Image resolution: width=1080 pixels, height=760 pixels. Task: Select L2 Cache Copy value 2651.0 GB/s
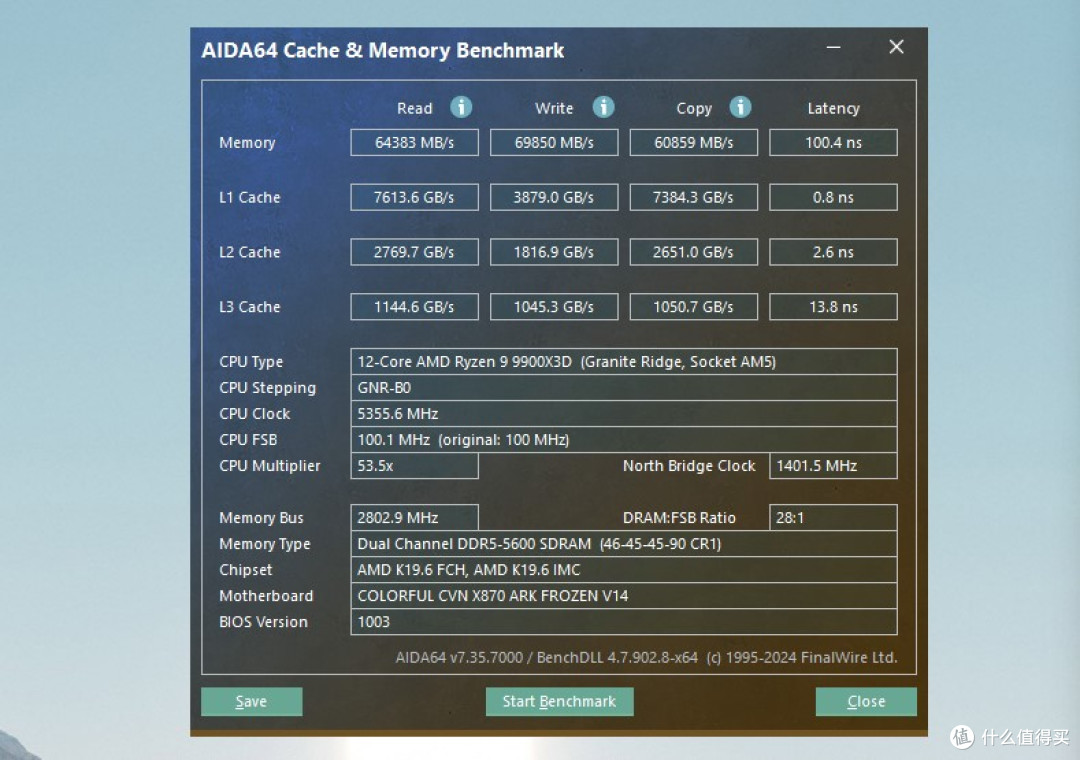694,252
